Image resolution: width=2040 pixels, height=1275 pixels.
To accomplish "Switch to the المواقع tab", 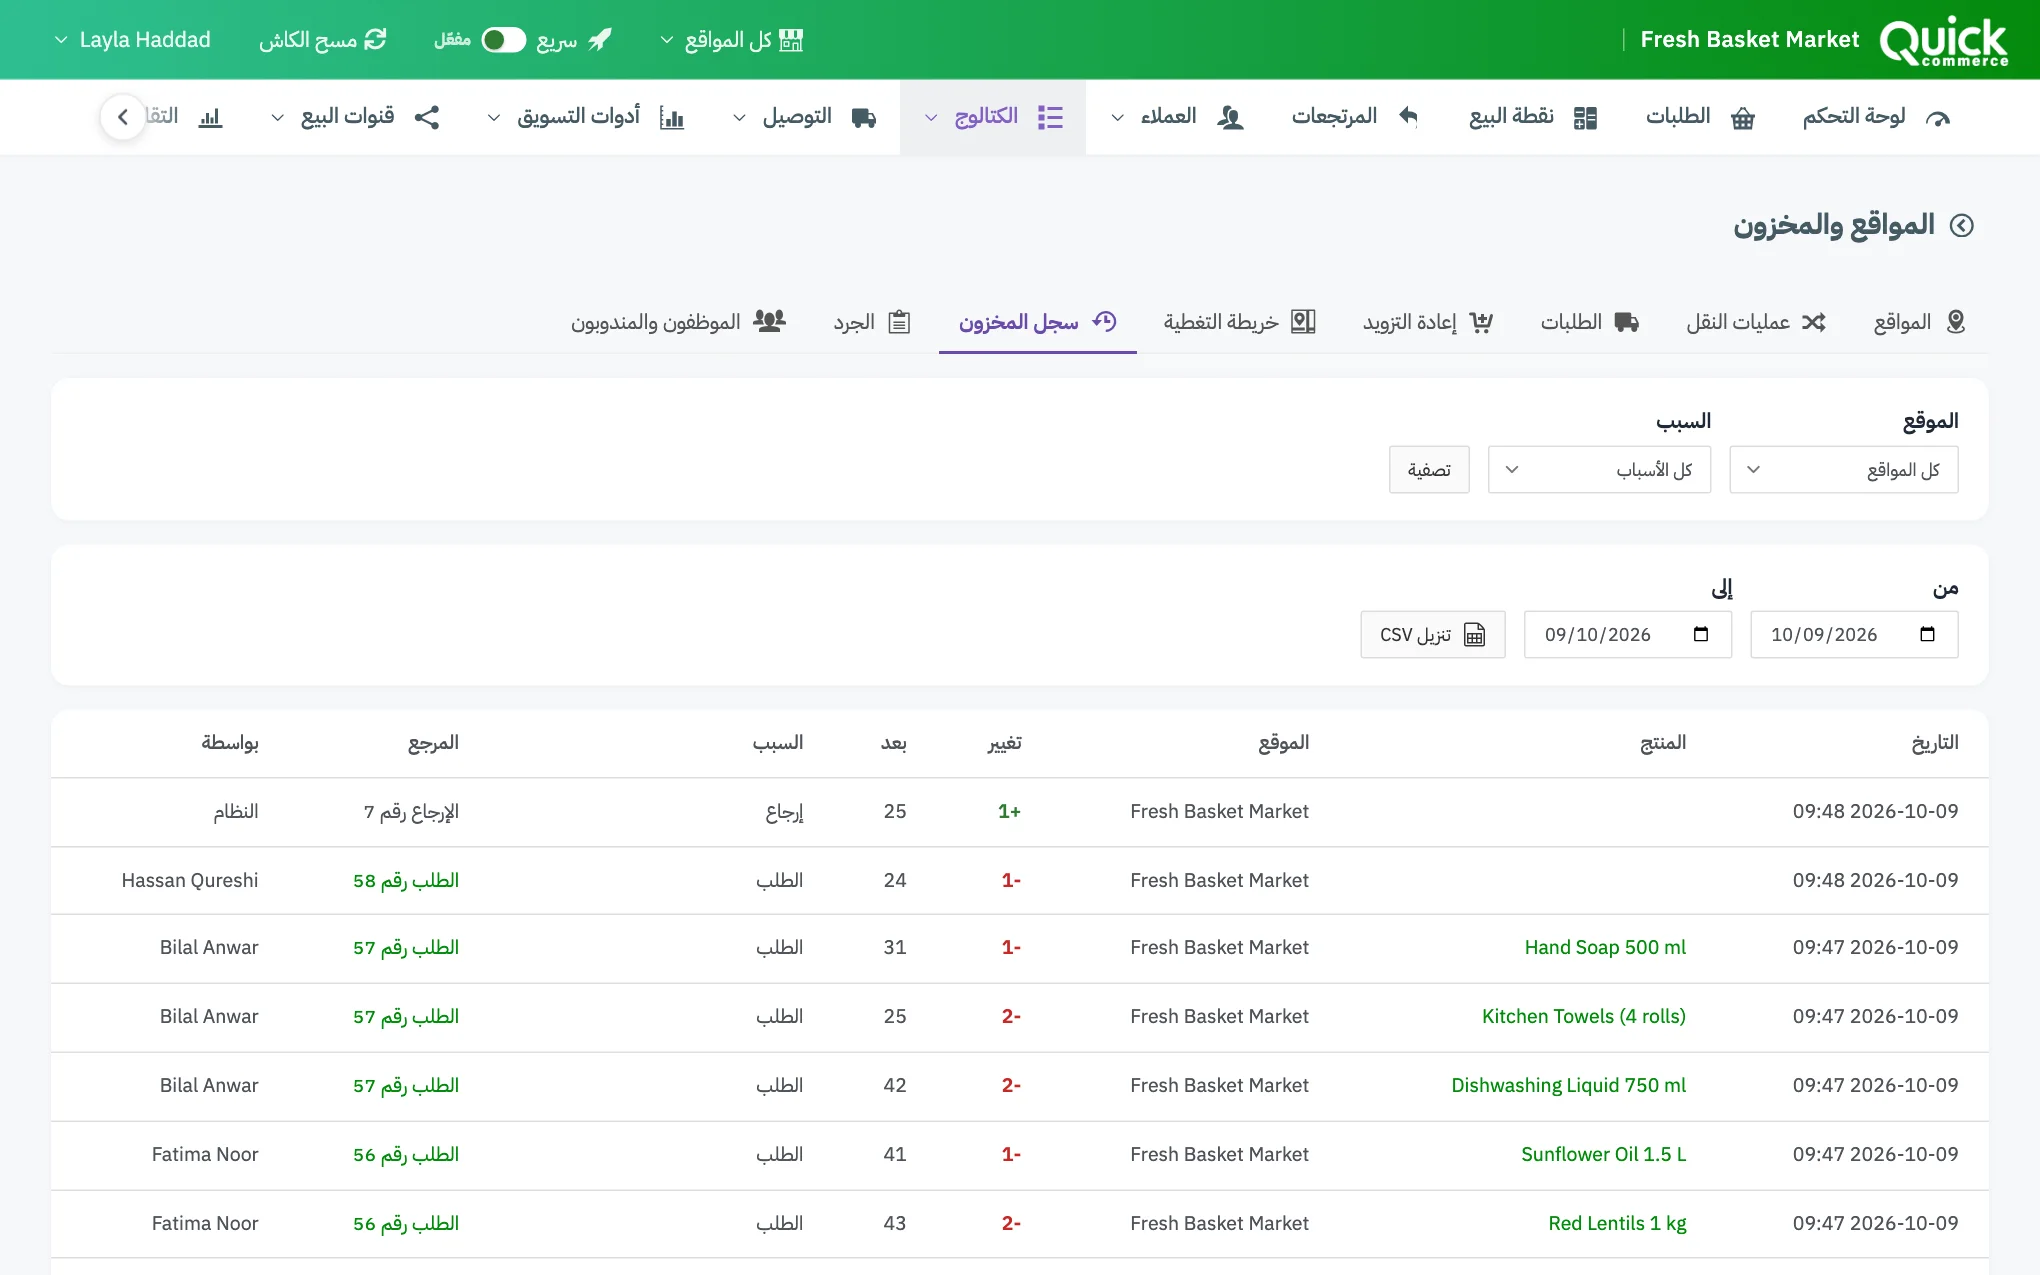I will point(1920,322).
